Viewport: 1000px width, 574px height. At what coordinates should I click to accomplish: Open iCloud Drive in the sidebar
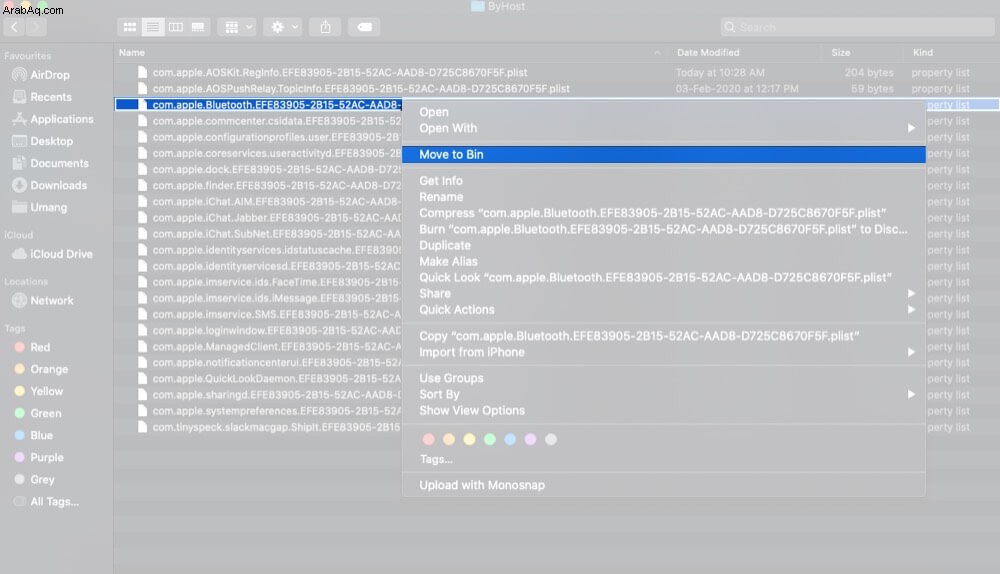coord(52,254)
